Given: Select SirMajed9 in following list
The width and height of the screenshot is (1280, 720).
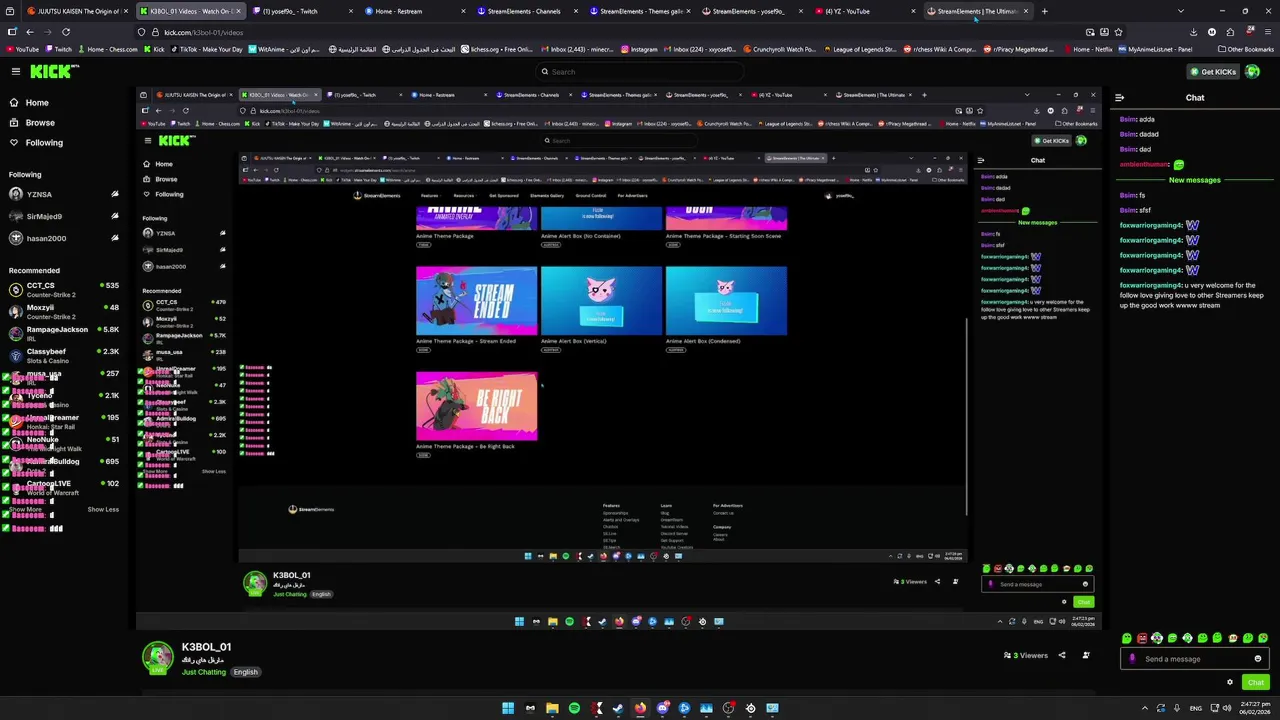Looking at the screenshot, I should tap(62, 216).
